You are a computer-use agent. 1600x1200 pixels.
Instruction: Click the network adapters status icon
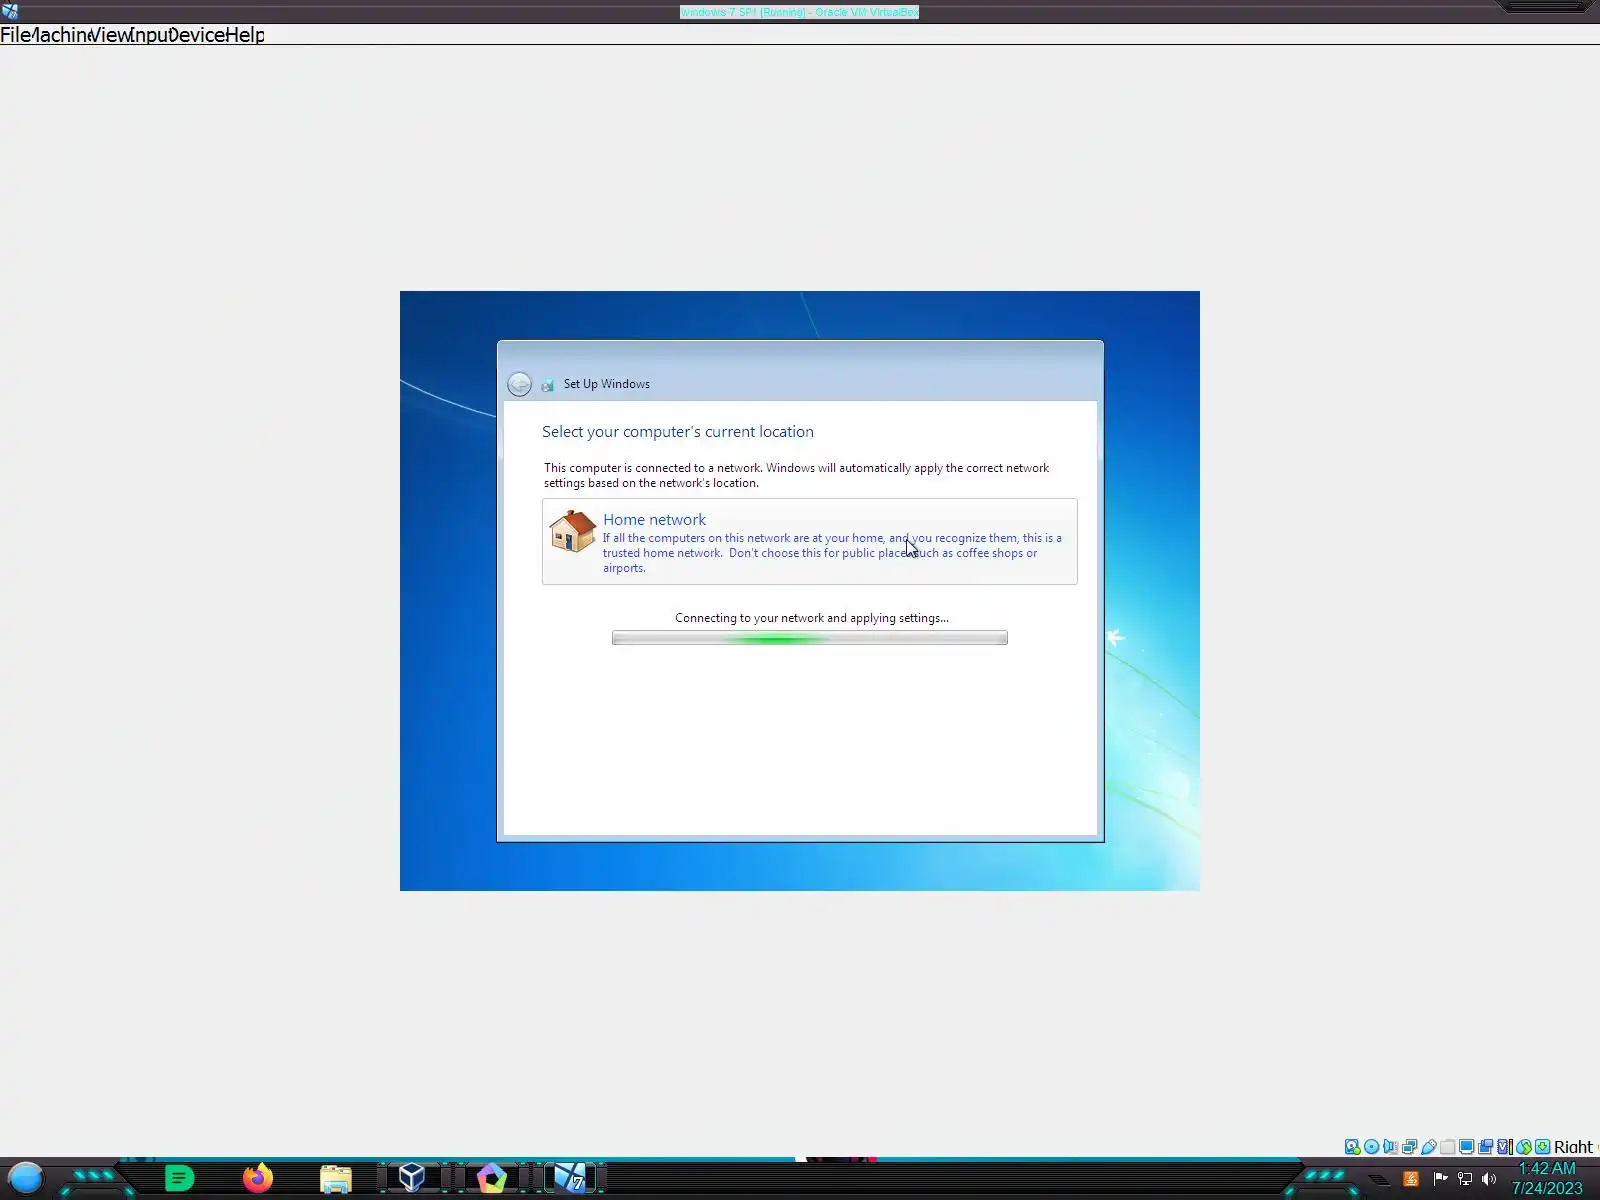[1410, 1147]
